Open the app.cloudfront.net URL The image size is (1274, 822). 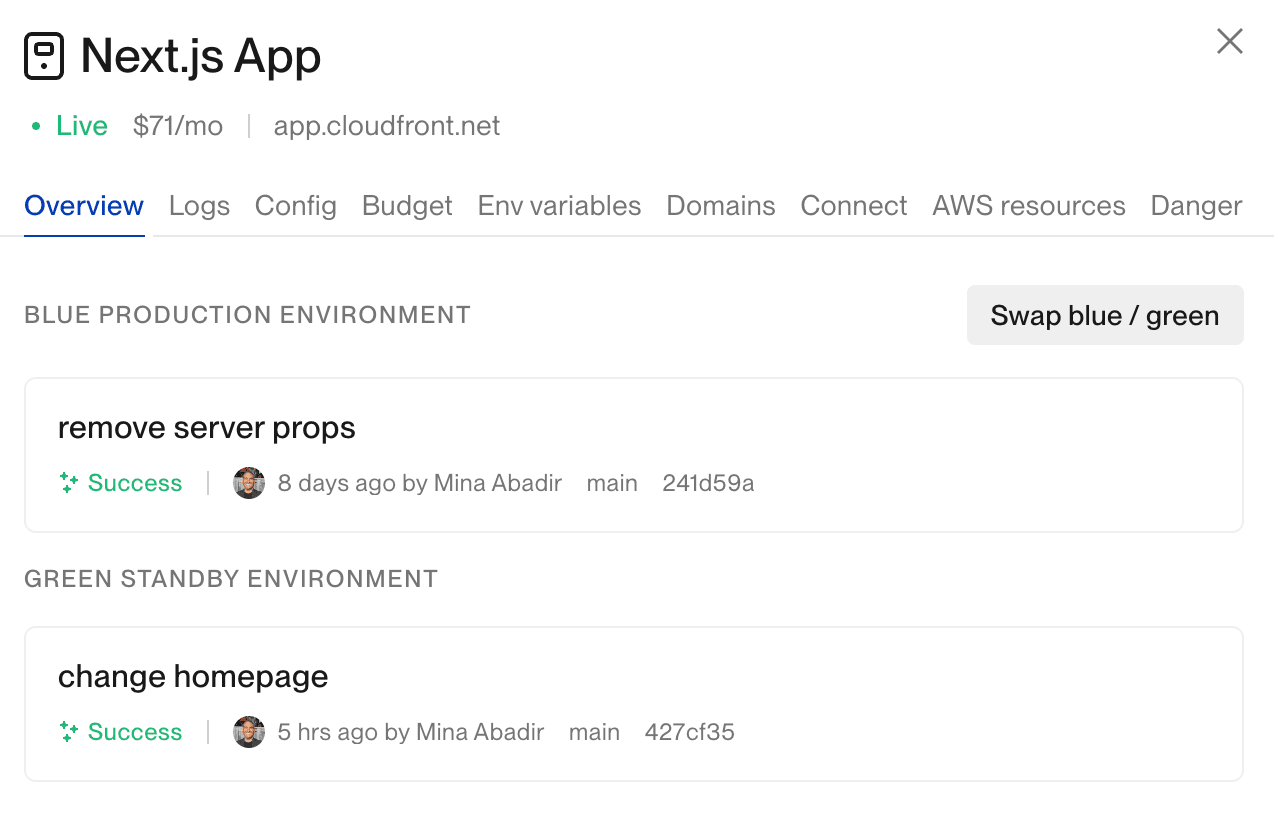click(386, 125)
